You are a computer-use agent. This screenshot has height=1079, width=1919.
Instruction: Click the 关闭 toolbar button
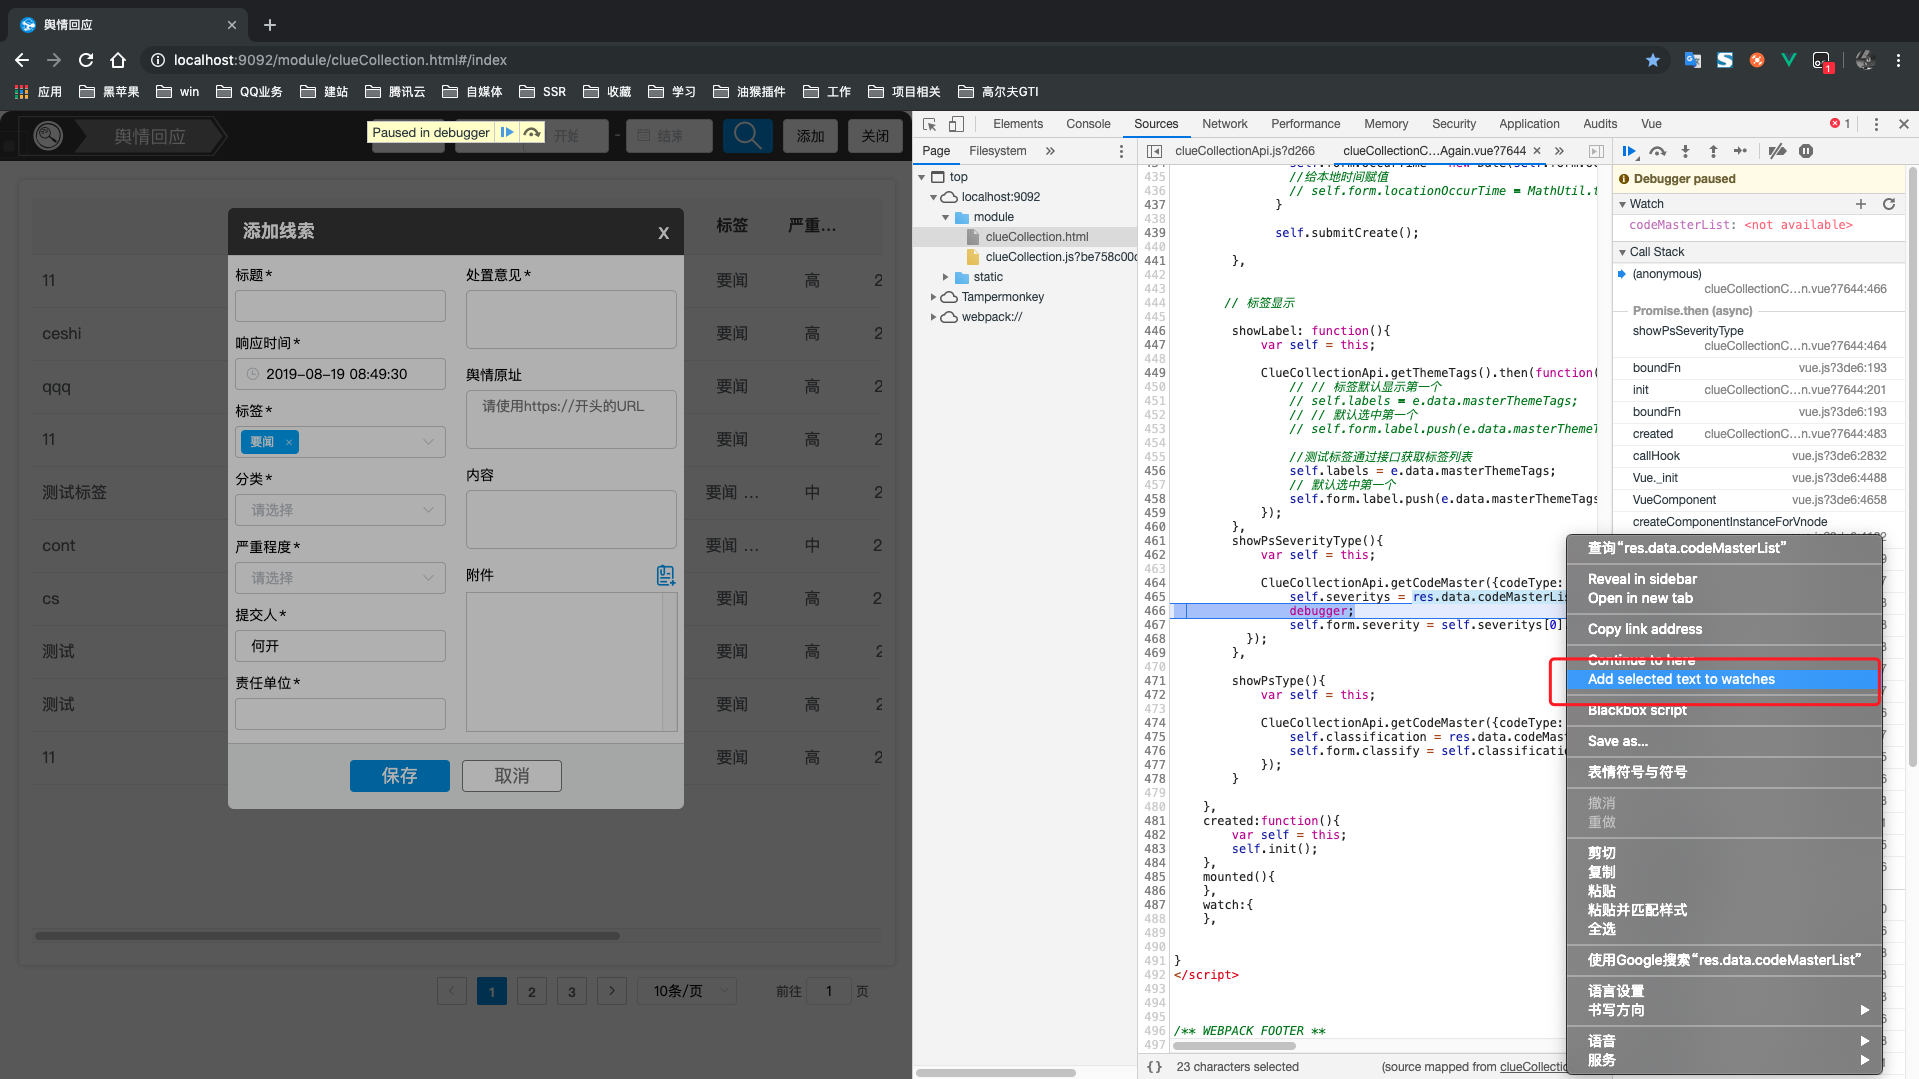(x=875, y=136)
